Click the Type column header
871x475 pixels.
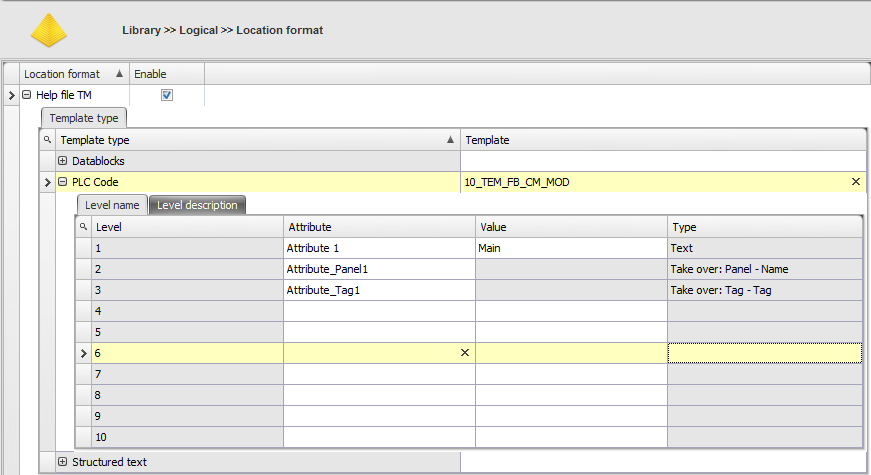(x=765, y=227)
